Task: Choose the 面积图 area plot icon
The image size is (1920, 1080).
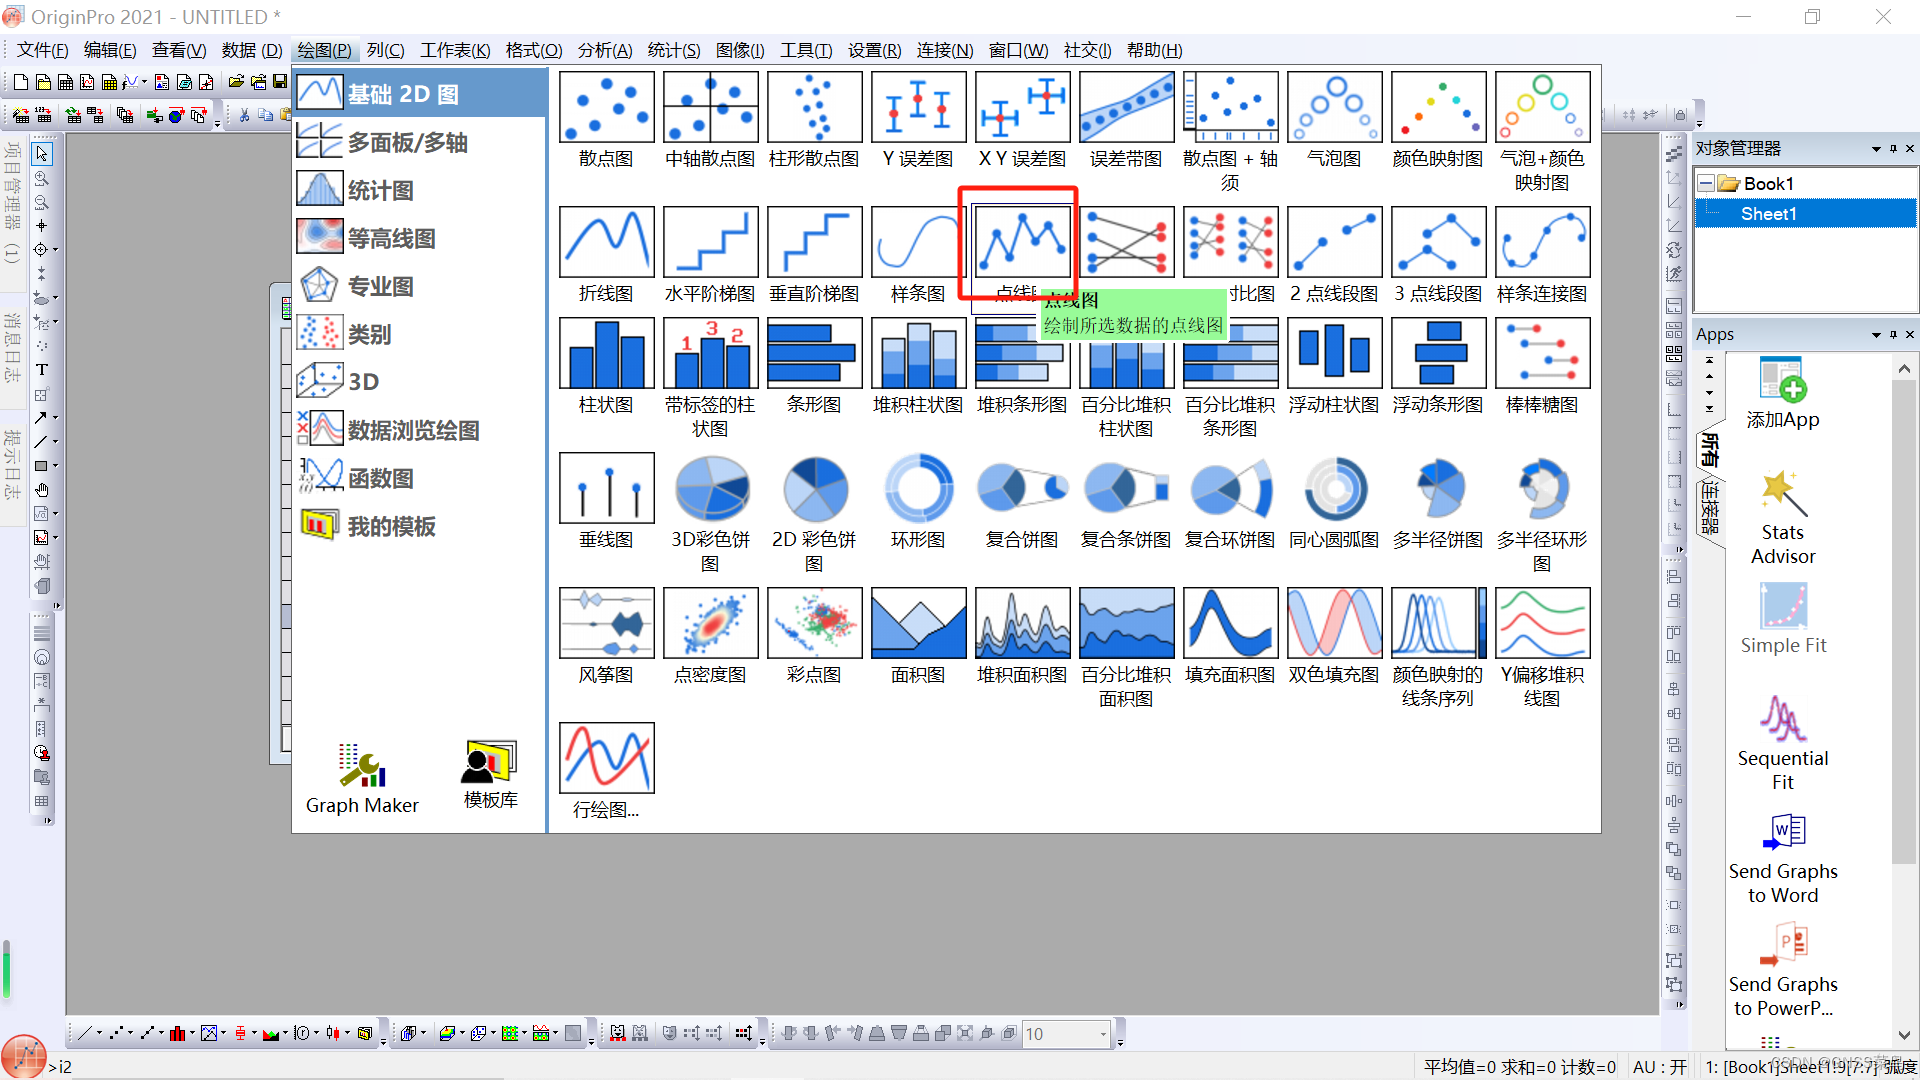Action: (918, 624)
